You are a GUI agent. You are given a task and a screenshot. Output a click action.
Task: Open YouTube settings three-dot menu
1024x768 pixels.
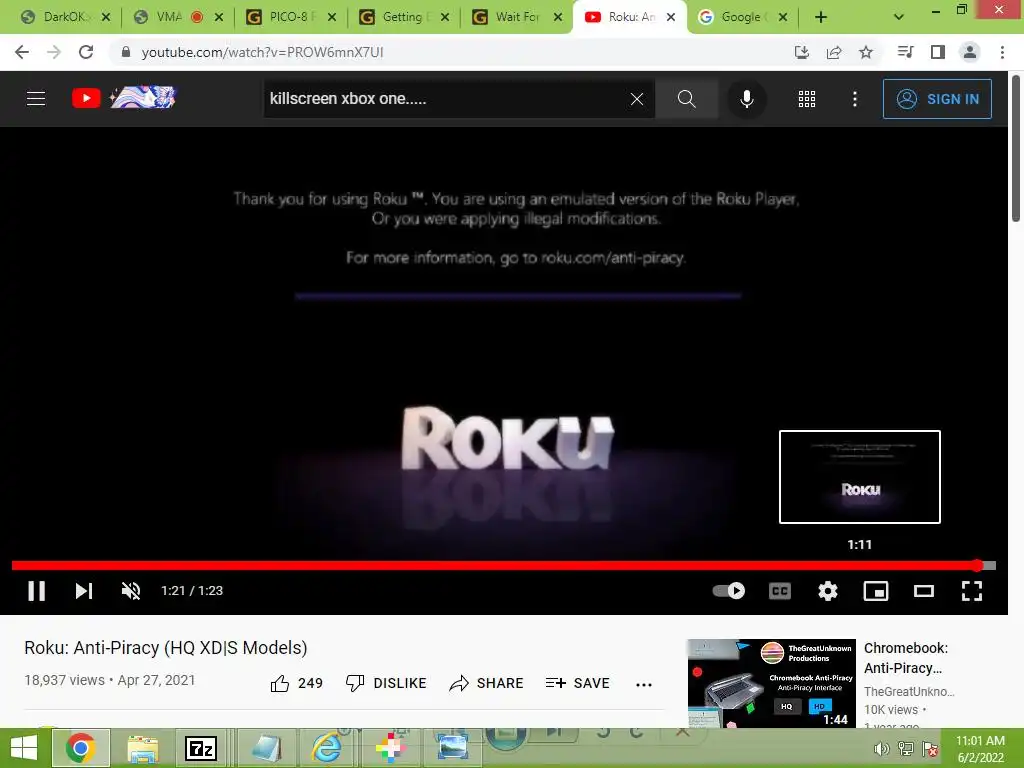tap(855, 99)
